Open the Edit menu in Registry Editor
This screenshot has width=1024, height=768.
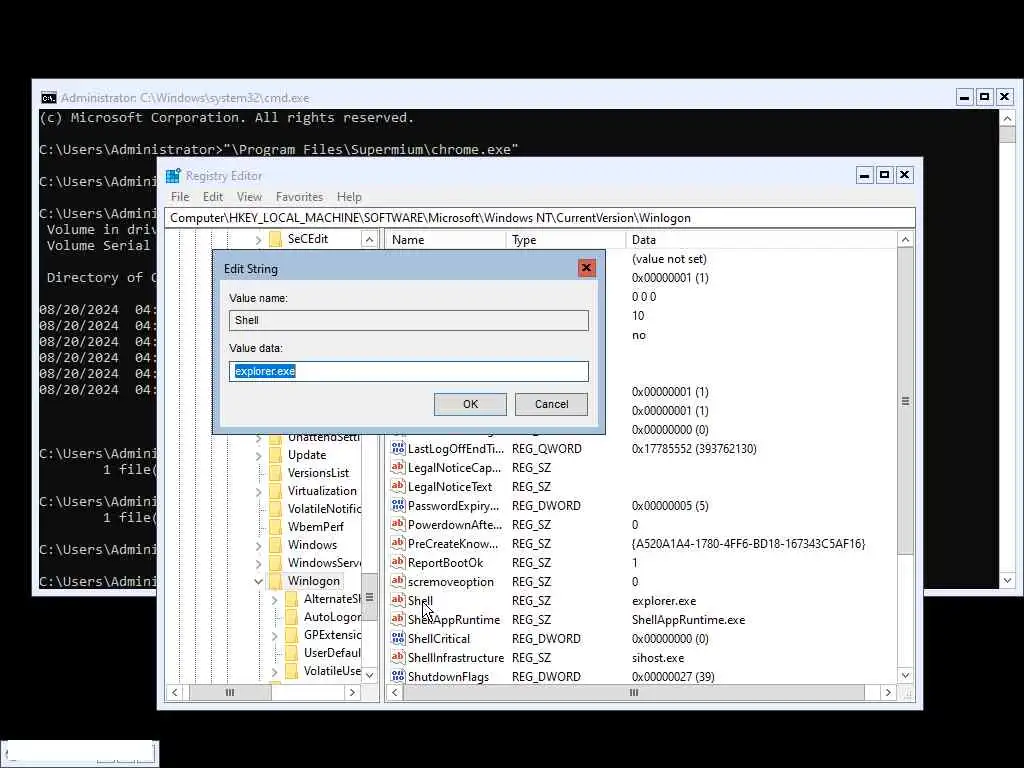pos(213,197)
